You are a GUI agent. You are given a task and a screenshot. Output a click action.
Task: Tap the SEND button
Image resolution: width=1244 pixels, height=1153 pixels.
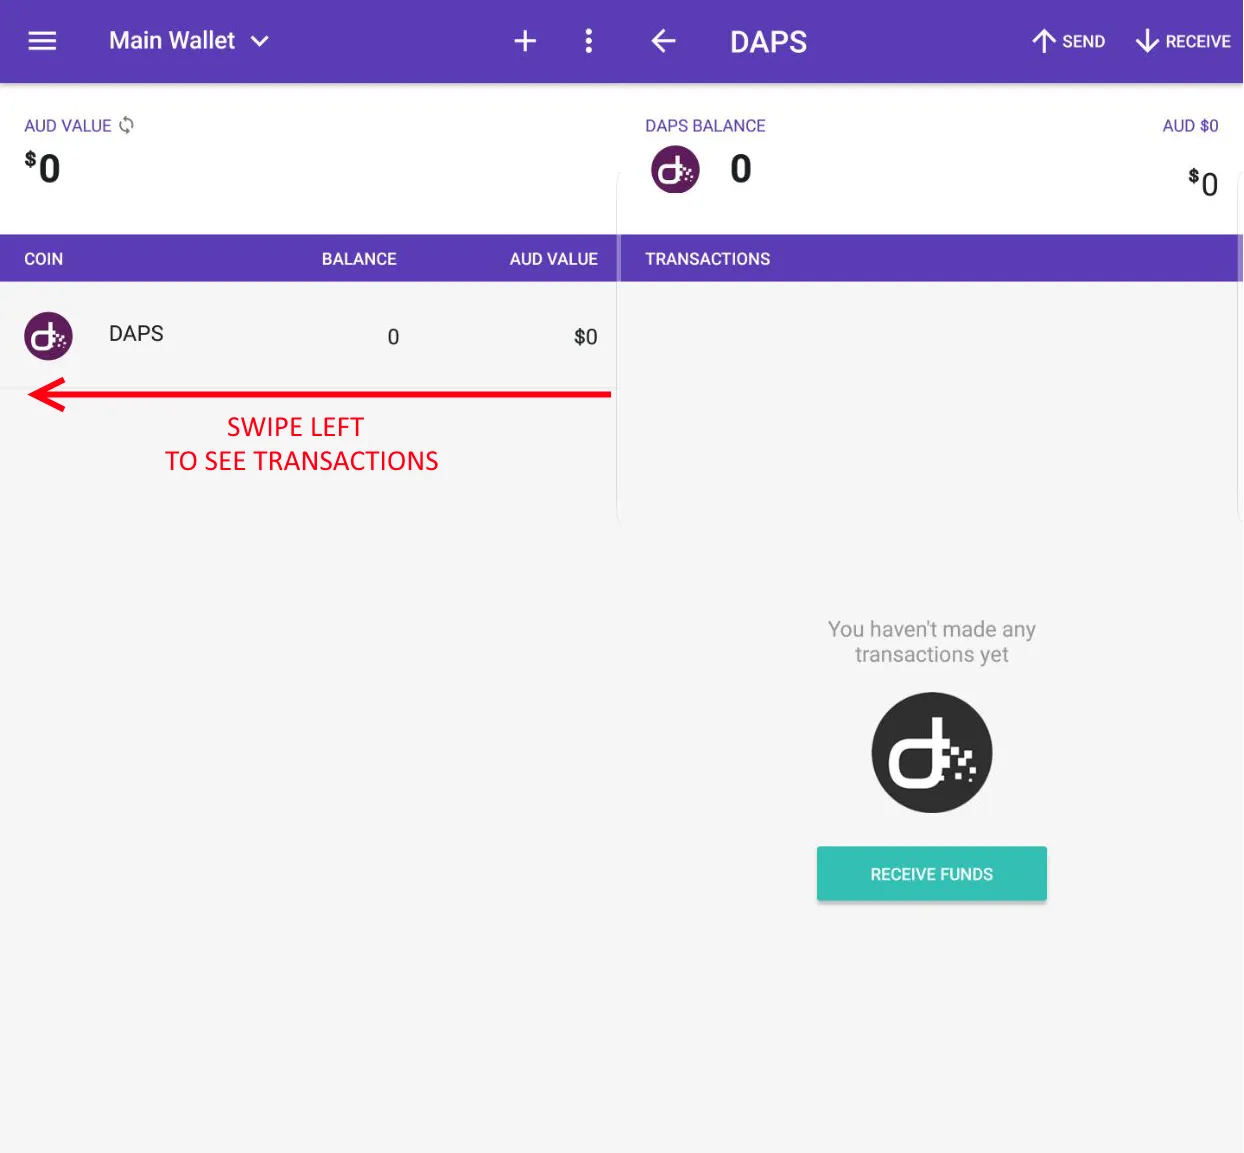1068,41
